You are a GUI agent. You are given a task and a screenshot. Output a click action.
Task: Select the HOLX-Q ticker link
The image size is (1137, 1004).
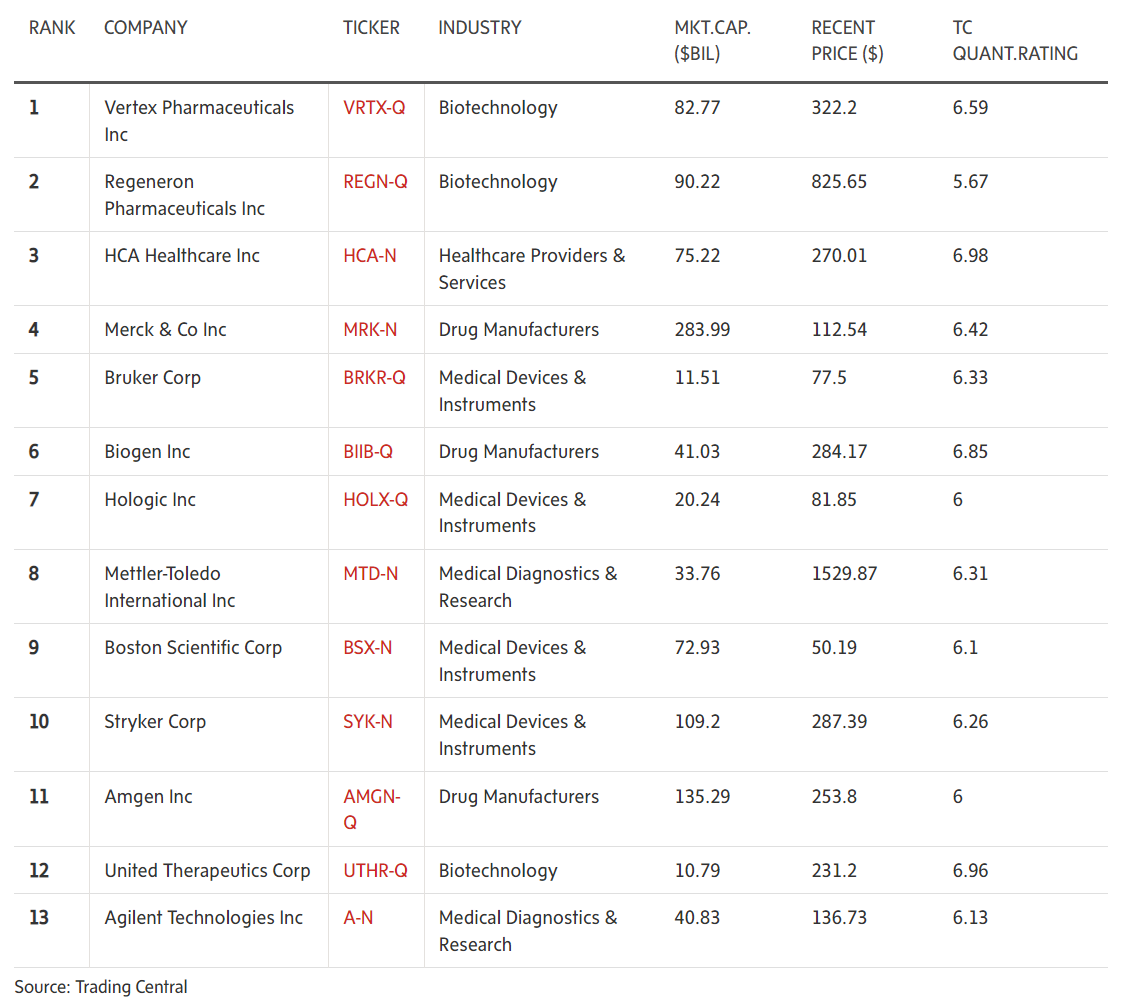pos(375,500)
